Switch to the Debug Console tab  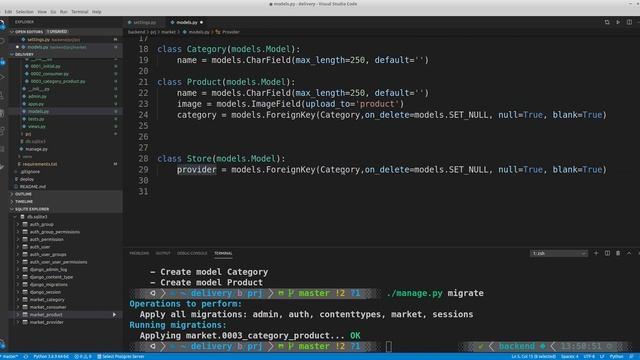pyautogui.click(x=192, y=253)
